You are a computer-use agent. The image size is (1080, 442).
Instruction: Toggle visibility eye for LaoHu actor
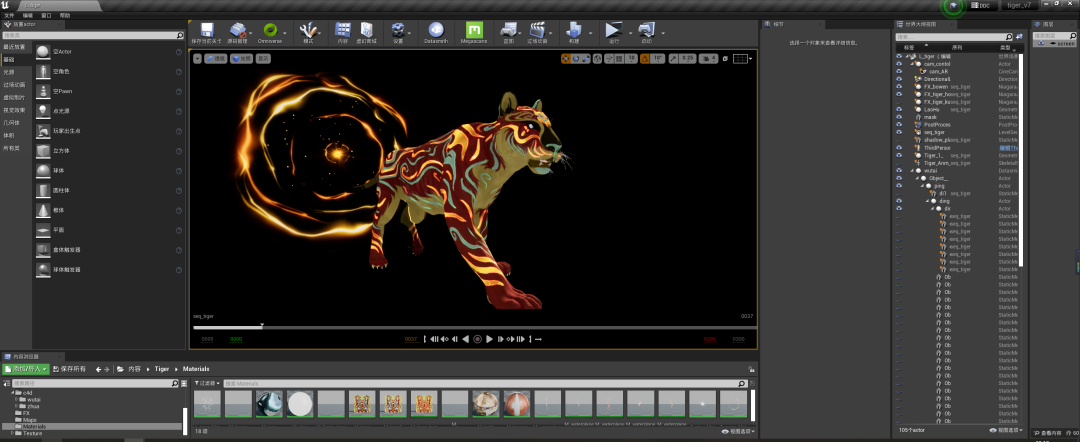[x=899, y=109]
